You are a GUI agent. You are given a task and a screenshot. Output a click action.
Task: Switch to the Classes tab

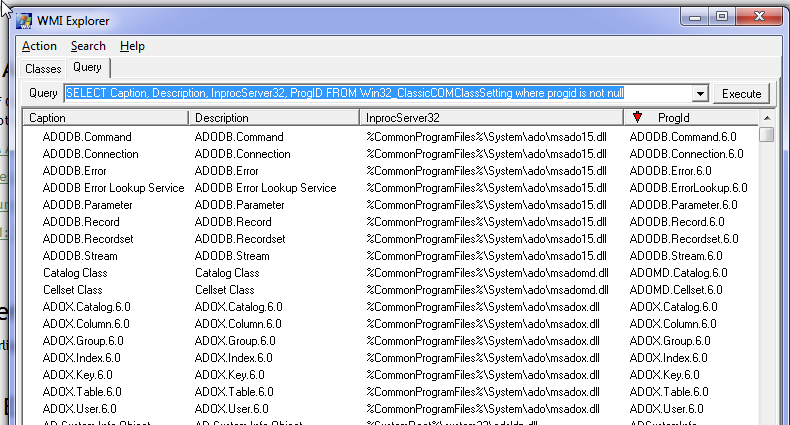(x=43, y=68)
